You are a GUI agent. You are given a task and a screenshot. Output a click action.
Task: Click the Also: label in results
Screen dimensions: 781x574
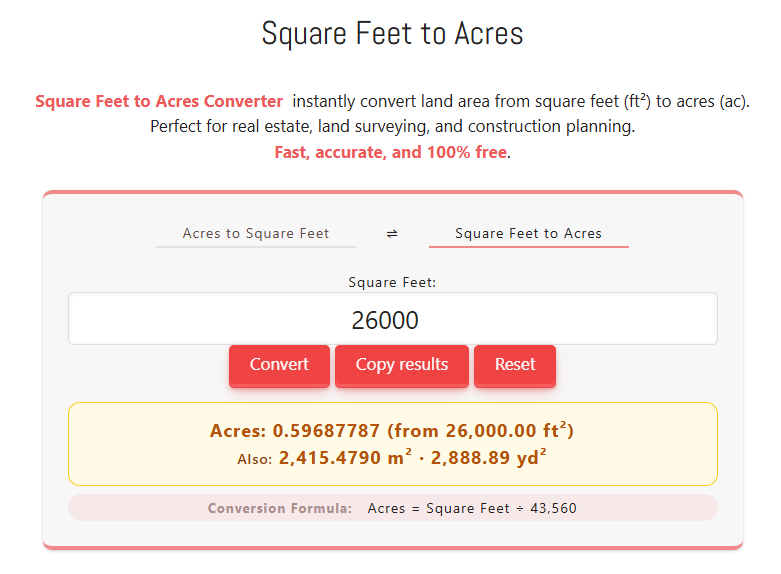click(254, 459)
